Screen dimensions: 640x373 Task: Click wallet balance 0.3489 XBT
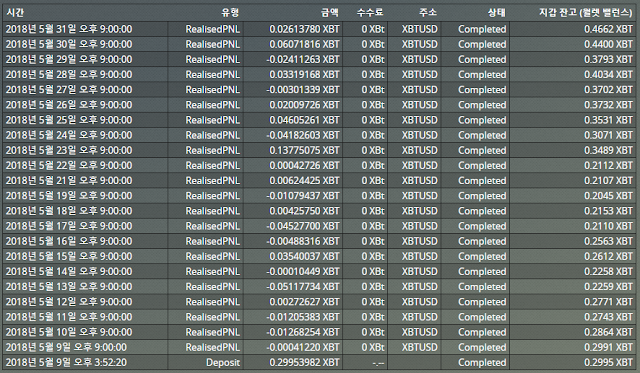click(x=609, y=150)
